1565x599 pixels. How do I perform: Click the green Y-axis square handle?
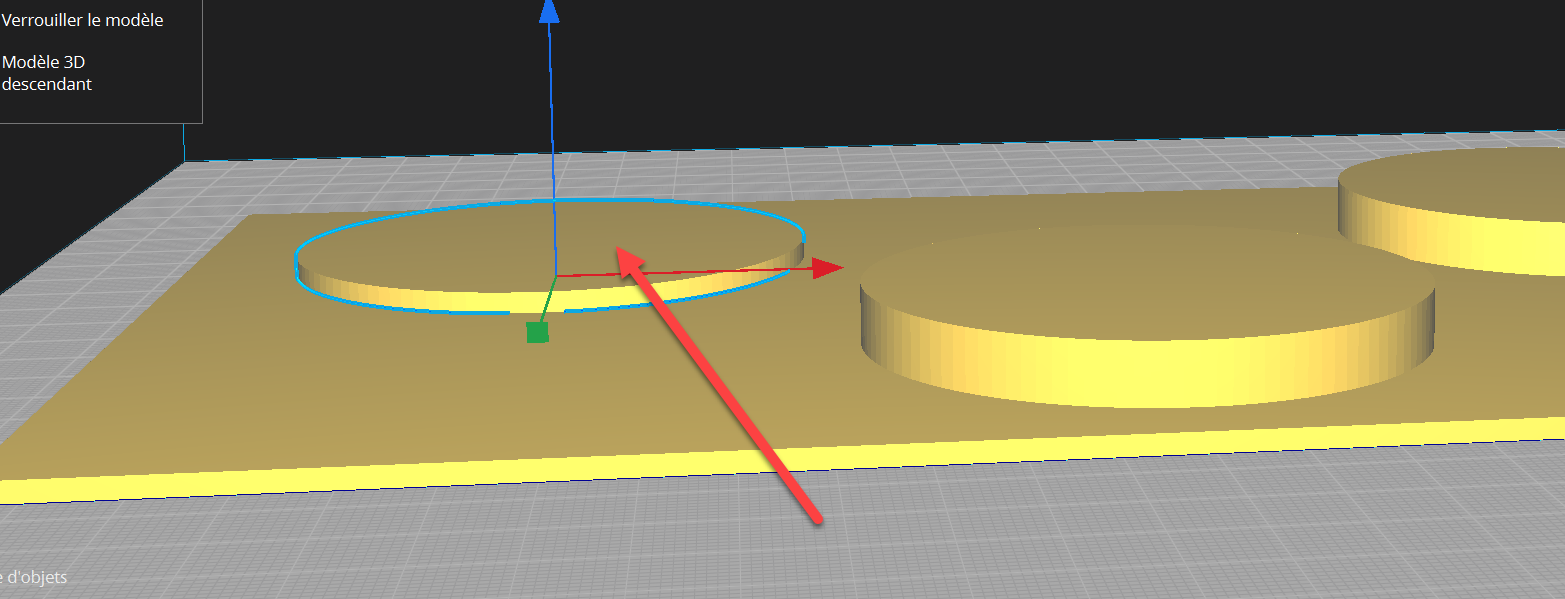point(538,332)
